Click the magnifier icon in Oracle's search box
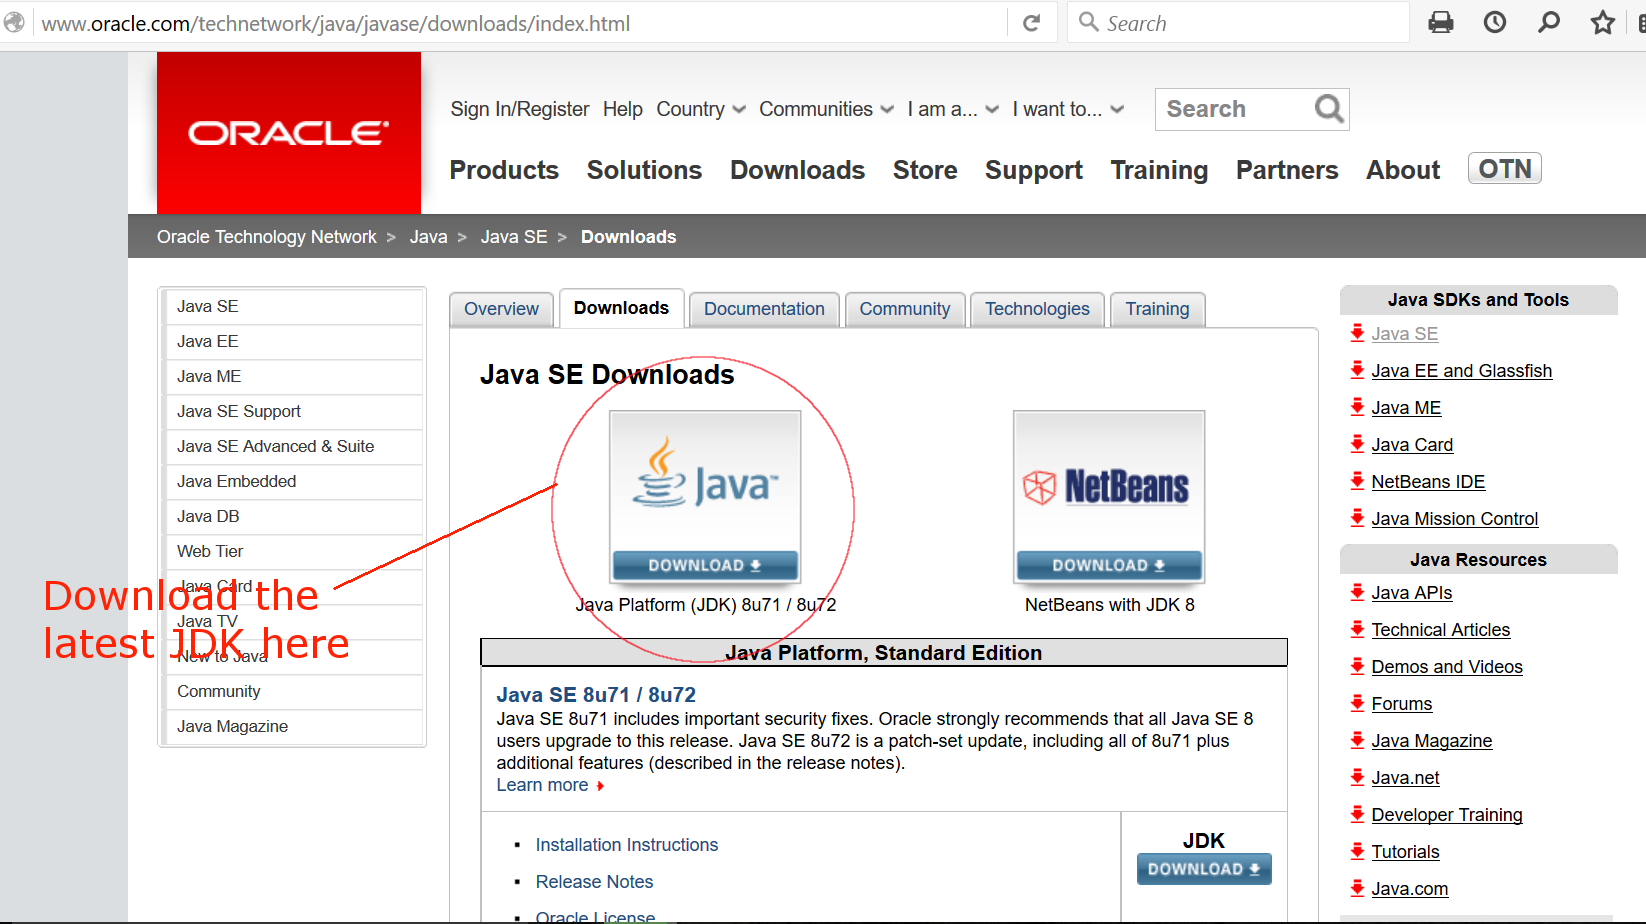 [1328, 109]
